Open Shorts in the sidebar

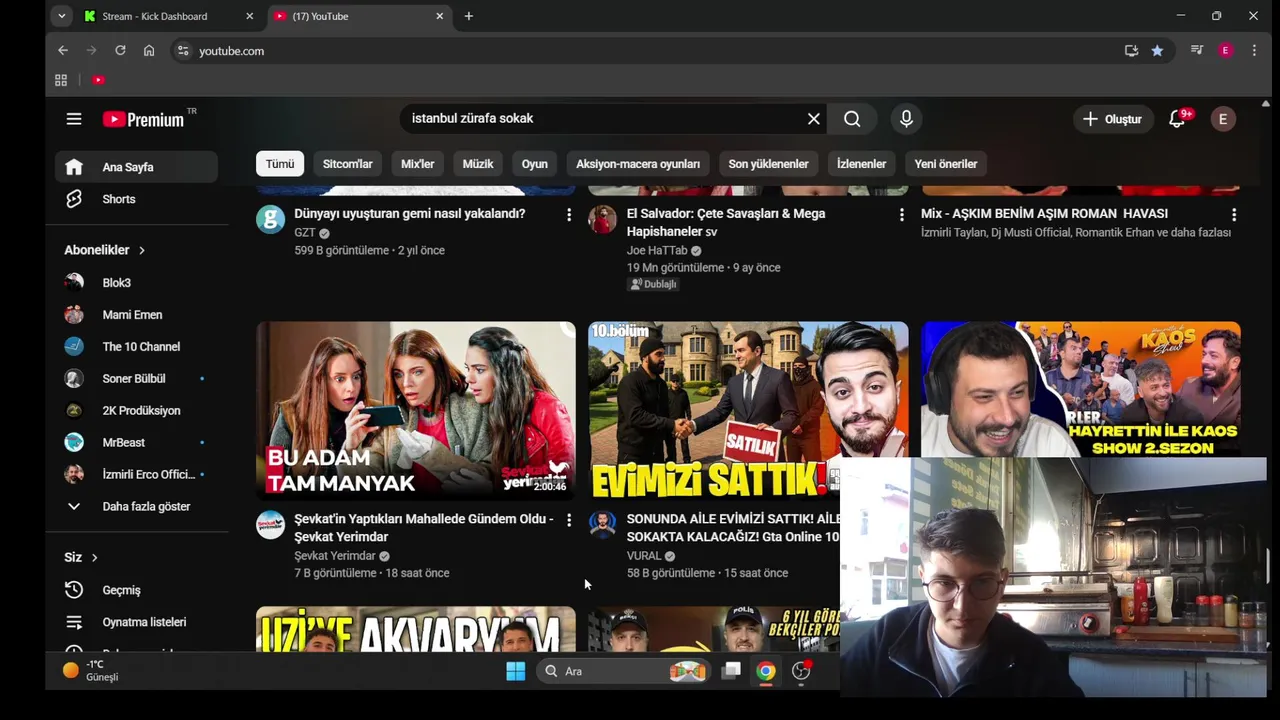coord(136,199)
